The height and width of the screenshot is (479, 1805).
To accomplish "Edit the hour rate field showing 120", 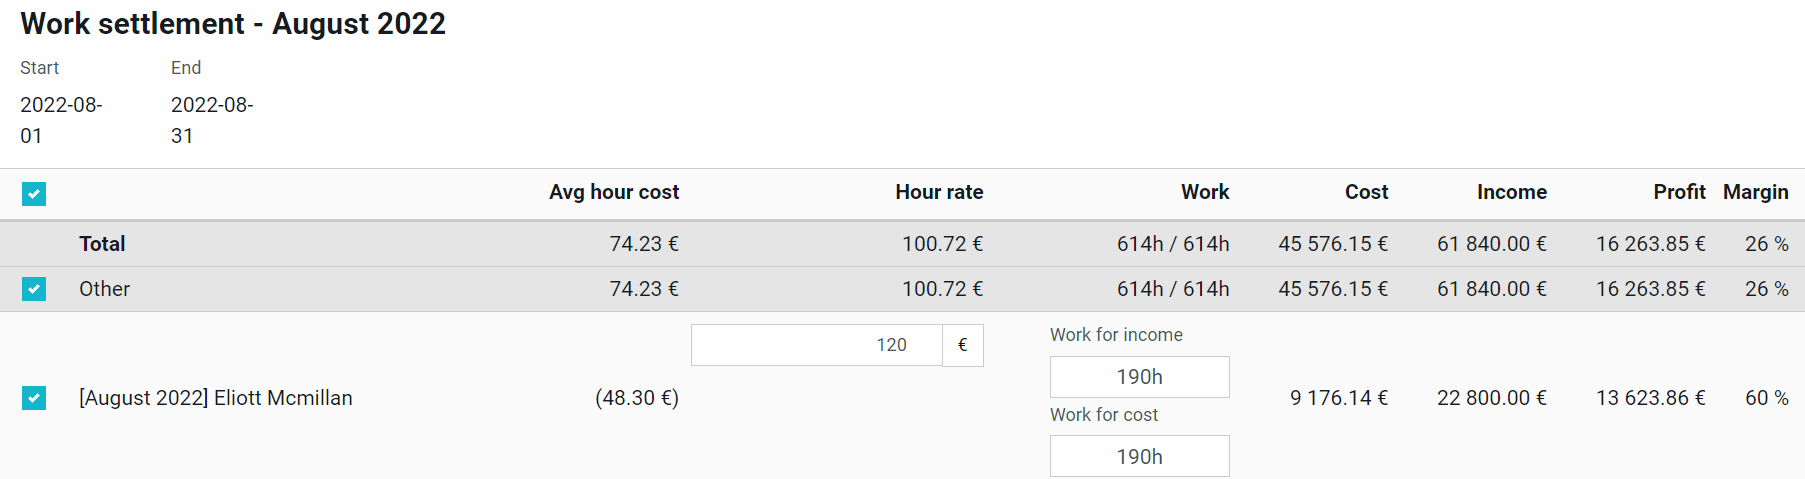I will [x=816, y=345].
